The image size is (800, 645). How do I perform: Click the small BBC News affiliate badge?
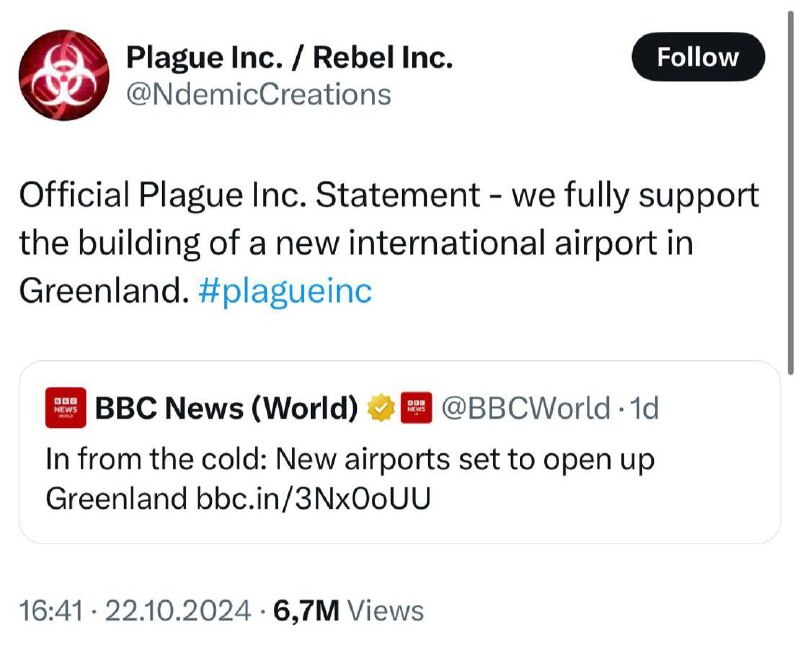point(416,408)
